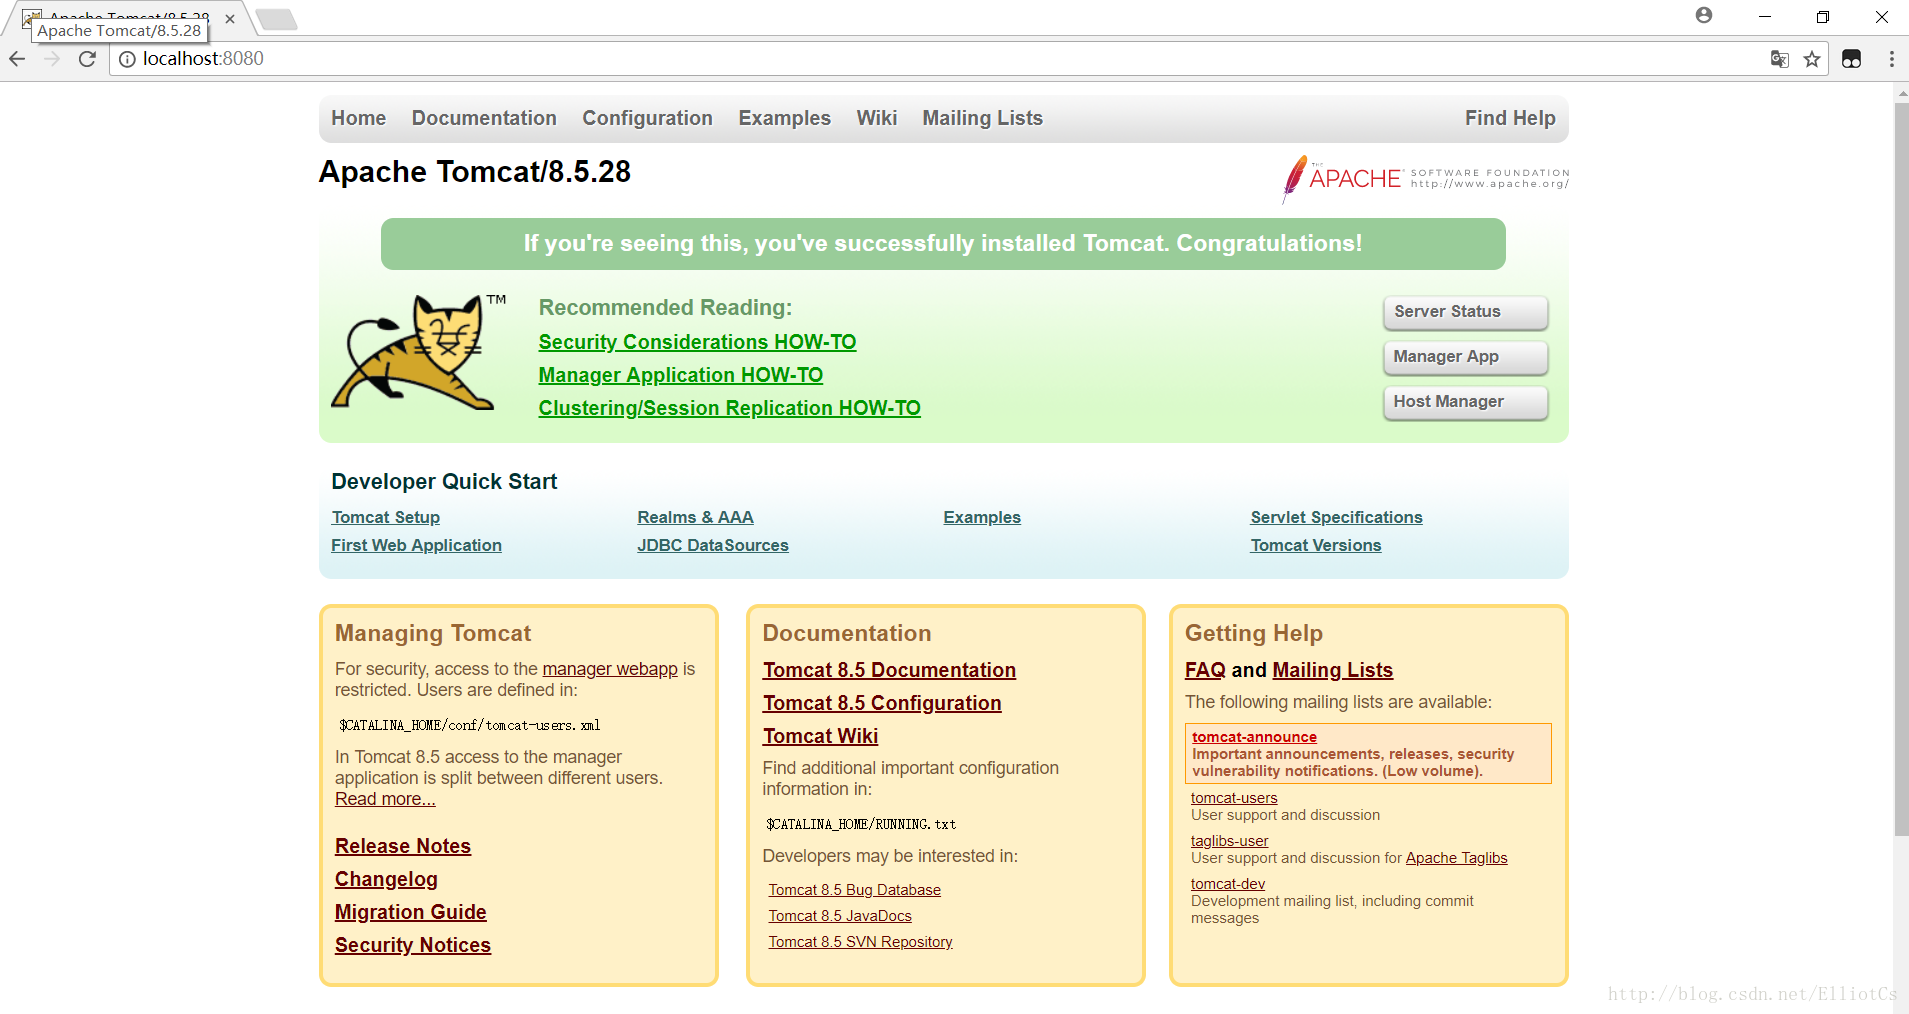
Task: Open the Apache Taglibs link
Action: coord(1456,858)
